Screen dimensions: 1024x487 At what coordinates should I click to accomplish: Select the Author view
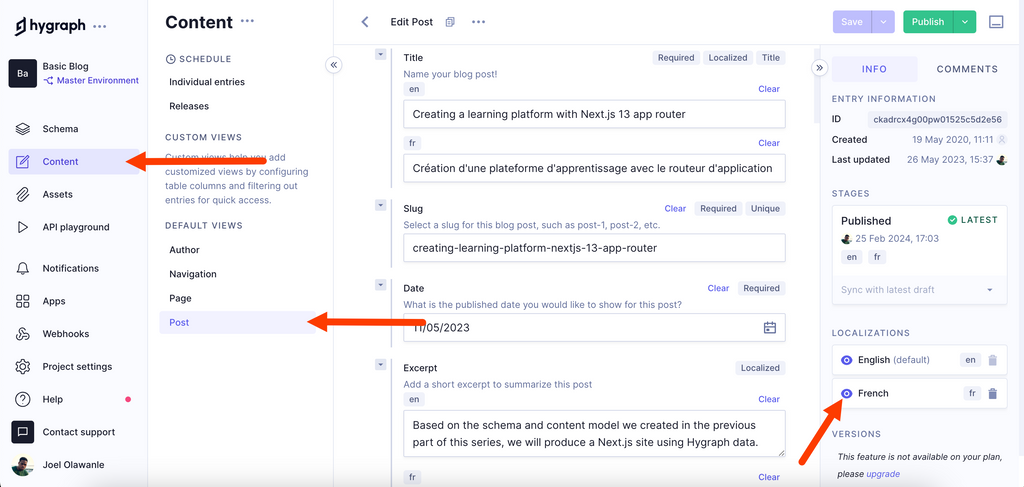click(184, 250)
